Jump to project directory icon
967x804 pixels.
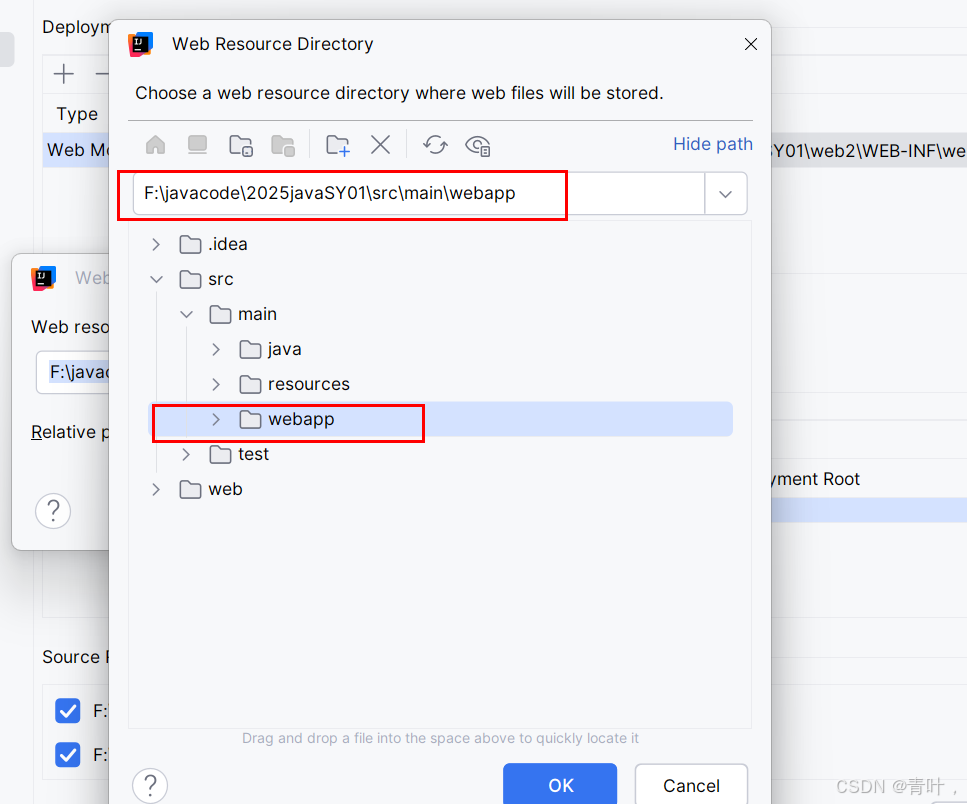tap(241, 146)
